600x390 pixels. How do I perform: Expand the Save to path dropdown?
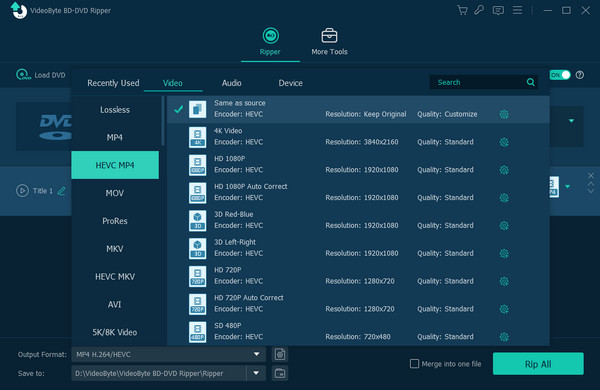point(256,373)
